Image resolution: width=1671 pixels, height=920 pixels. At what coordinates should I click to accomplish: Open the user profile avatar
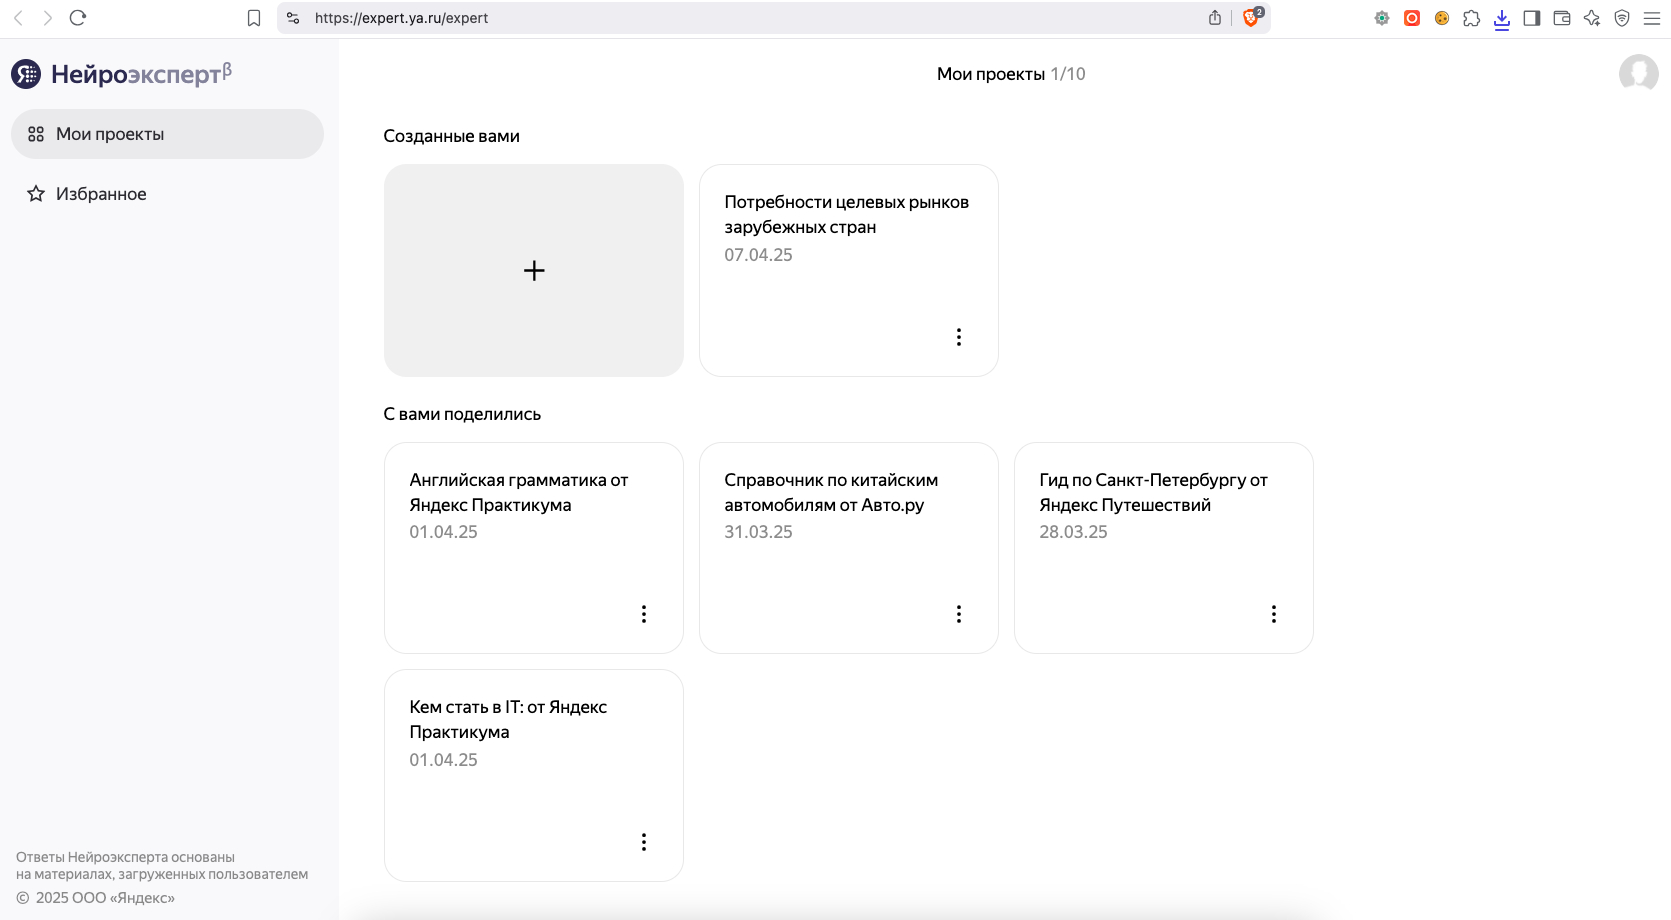[x=1639, y=73]
